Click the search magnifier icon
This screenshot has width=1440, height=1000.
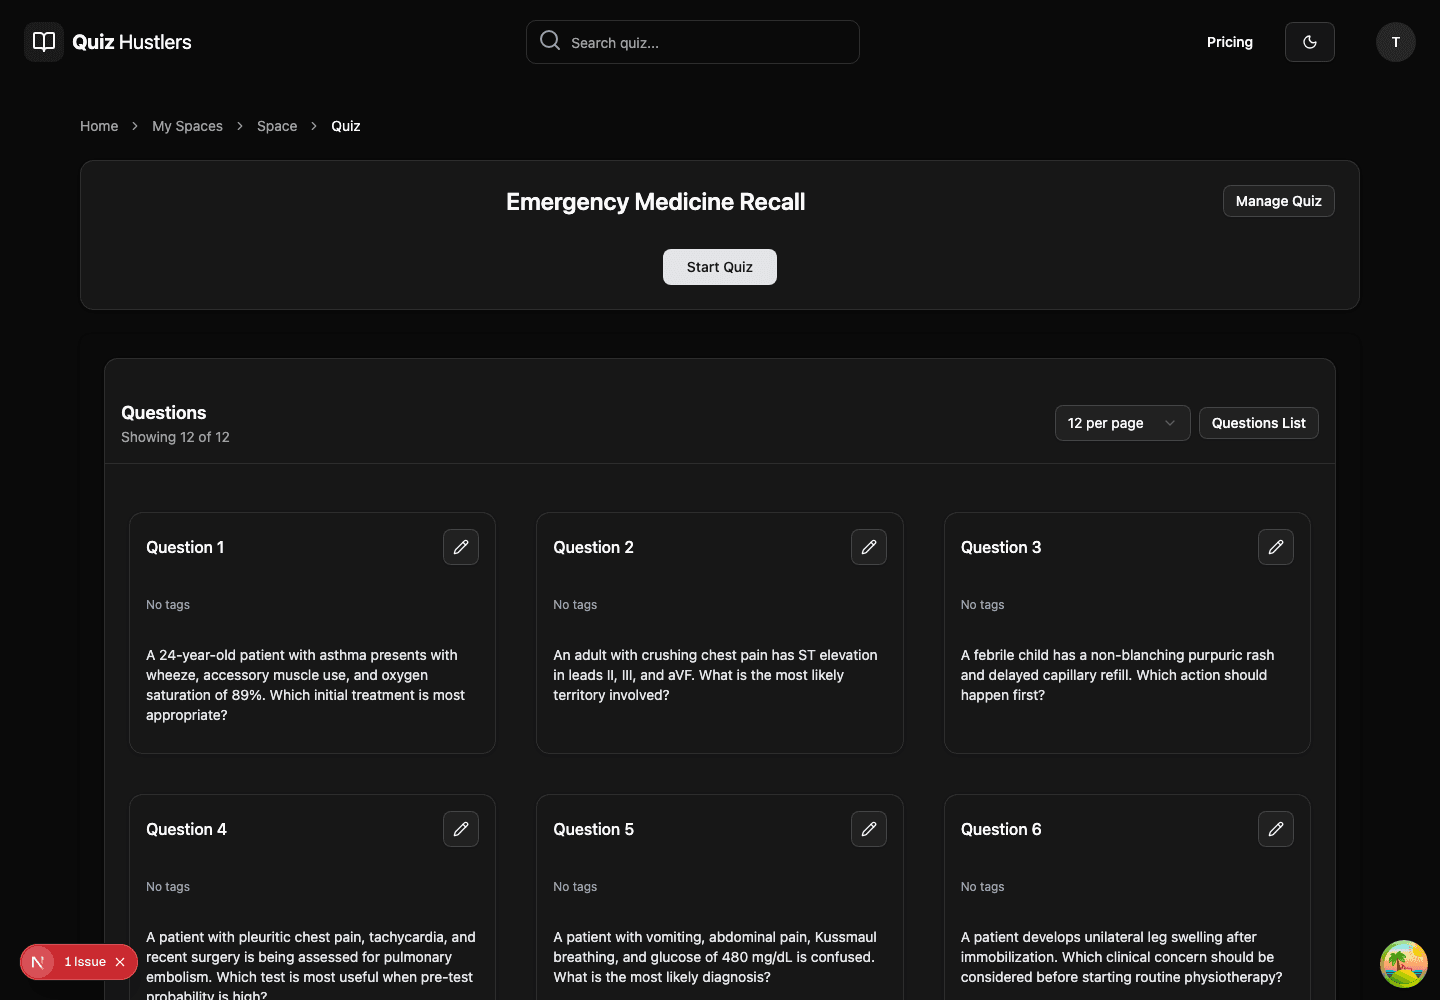(550, 41)
